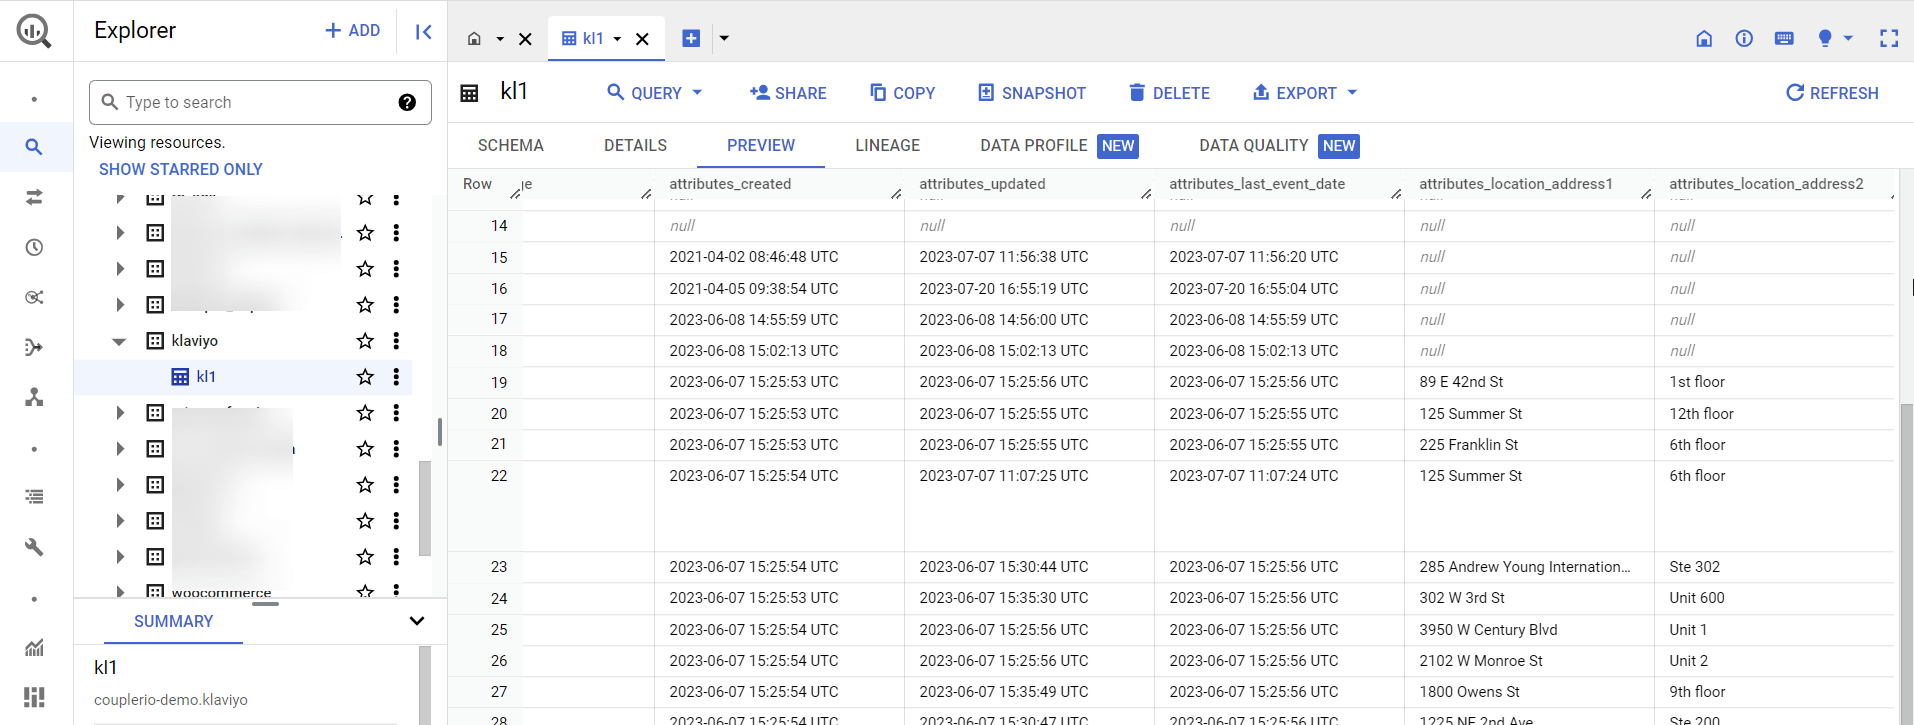Open the wrench administration sidebar icon
This screenshot has height=725, width=1914.
point(34,547)
